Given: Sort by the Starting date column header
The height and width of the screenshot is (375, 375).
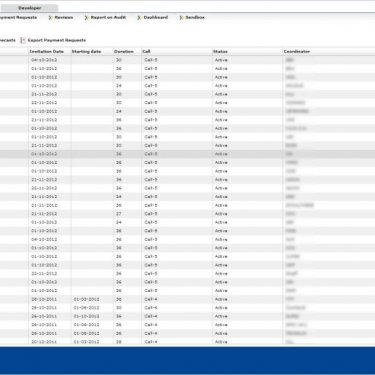Looking at the screenshot, I should tap(86, 52).
